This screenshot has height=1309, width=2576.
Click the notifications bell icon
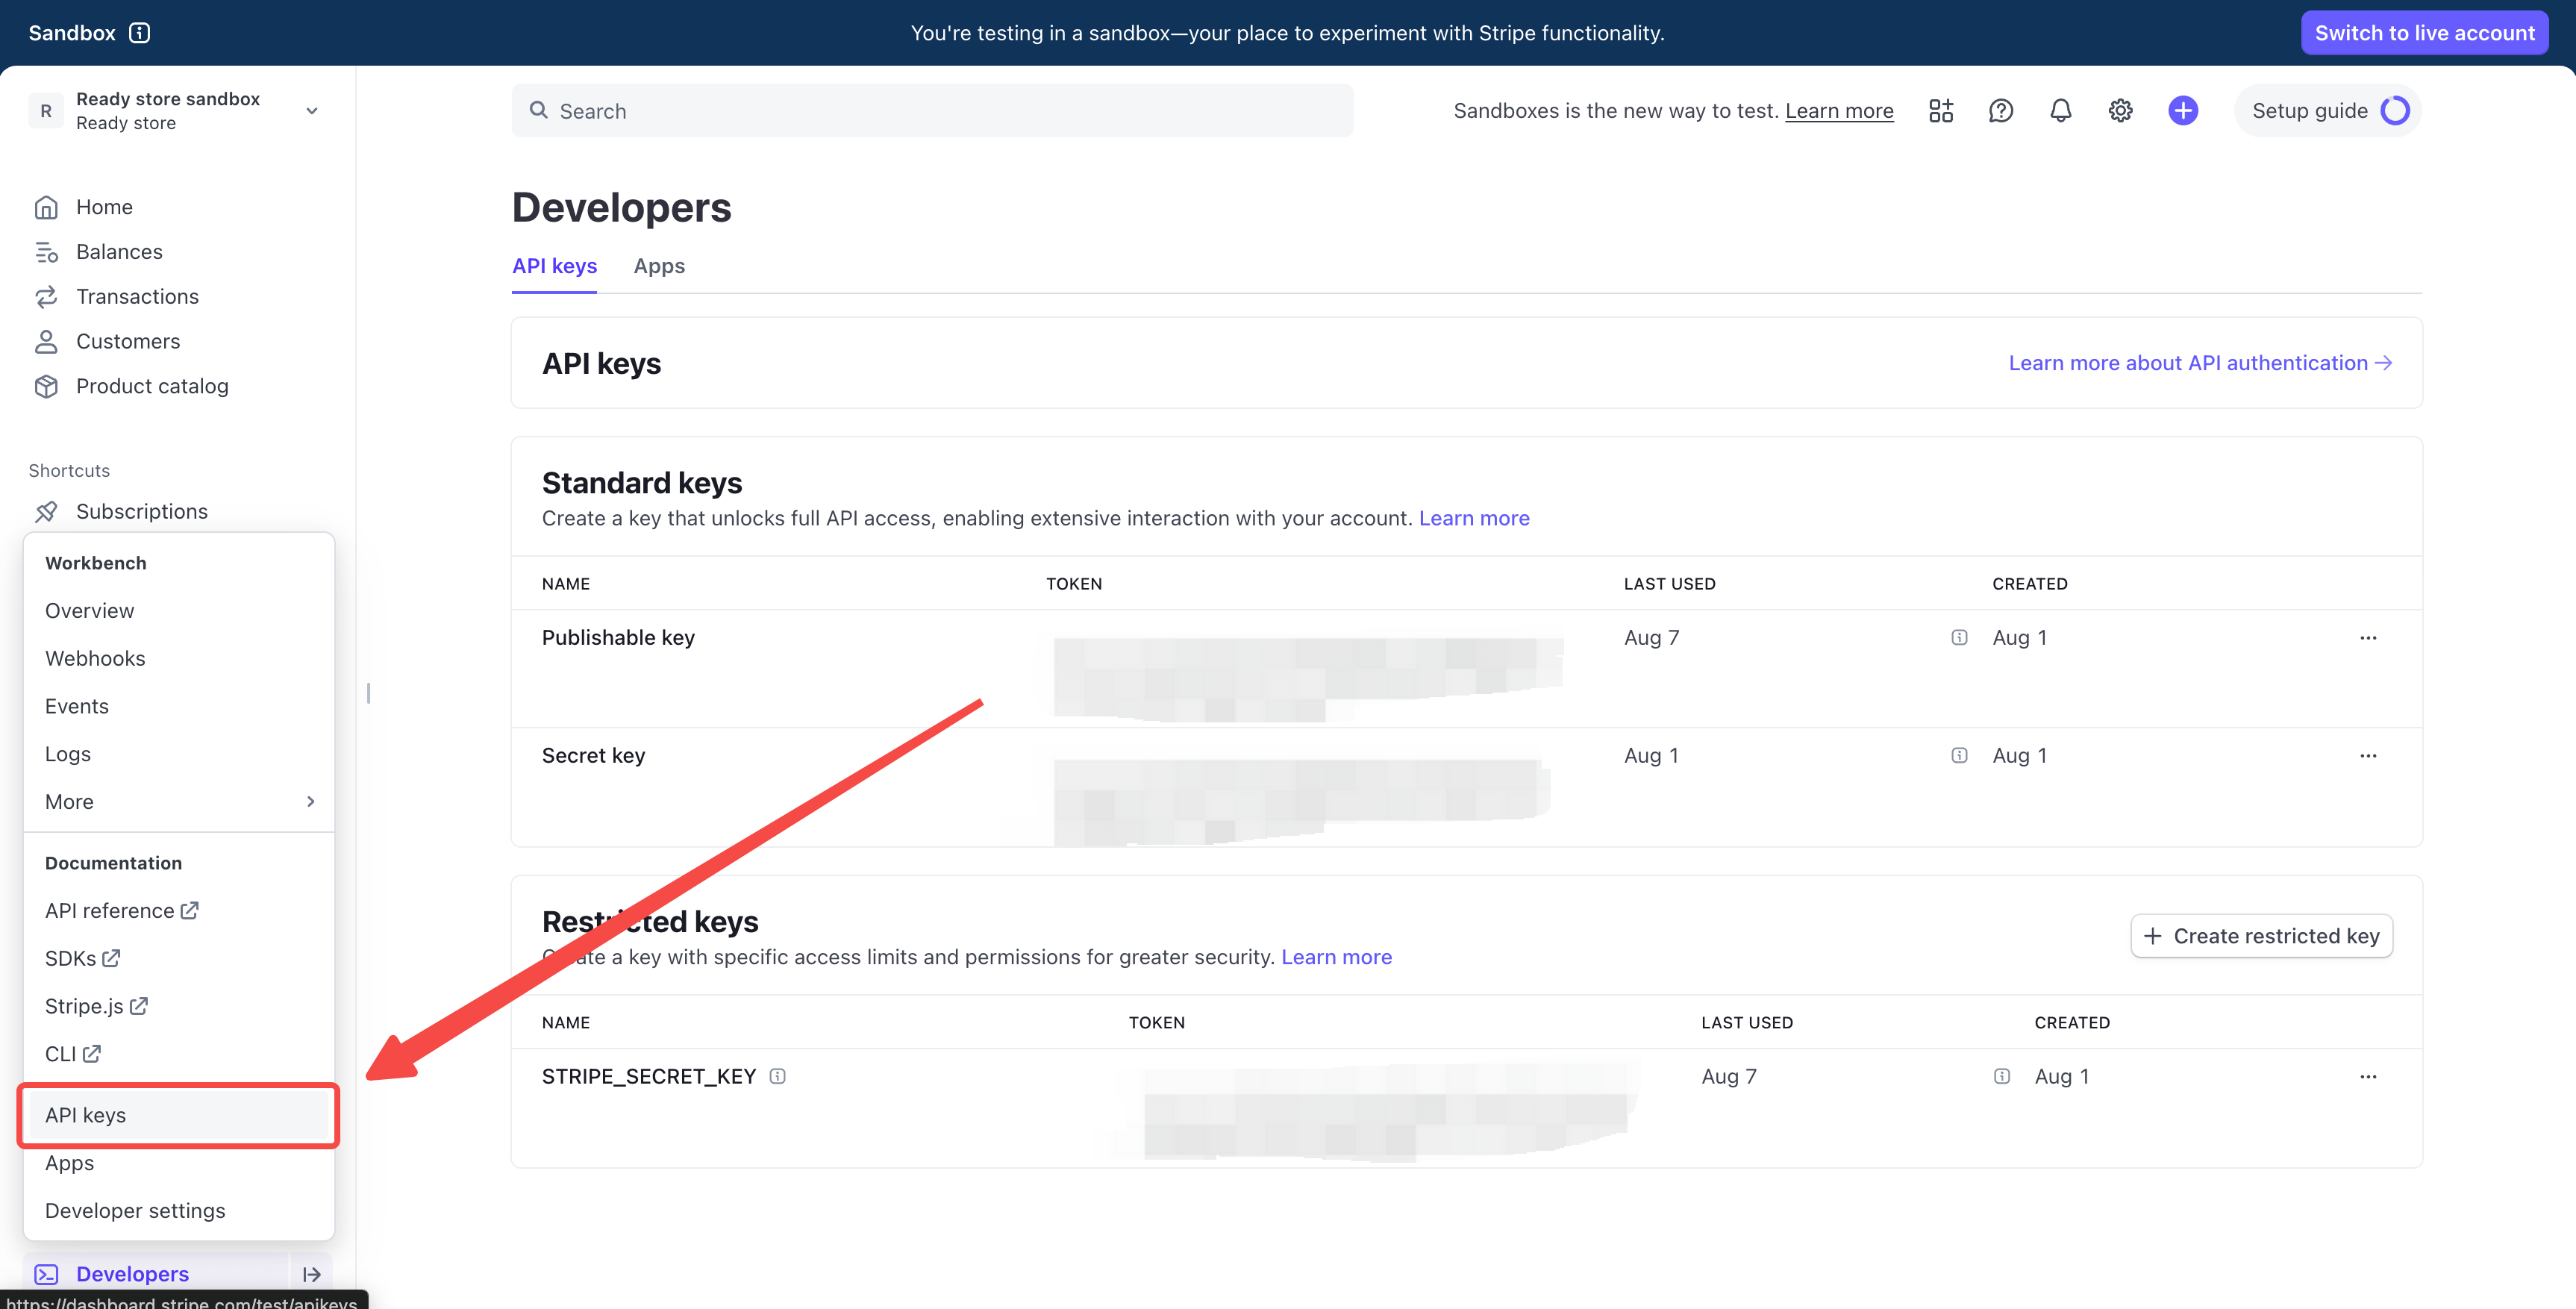(x=2060, y=111)
